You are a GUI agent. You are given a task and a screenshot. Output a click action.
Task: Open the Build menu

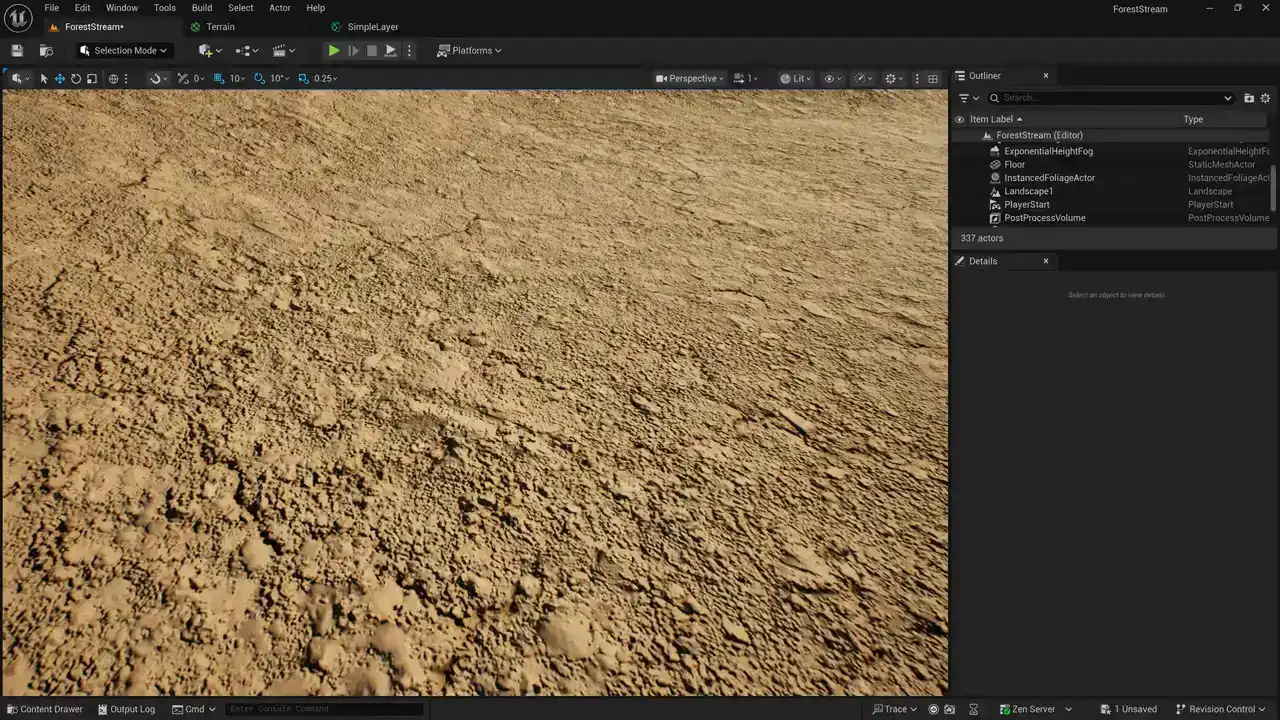tap(202, 8)
